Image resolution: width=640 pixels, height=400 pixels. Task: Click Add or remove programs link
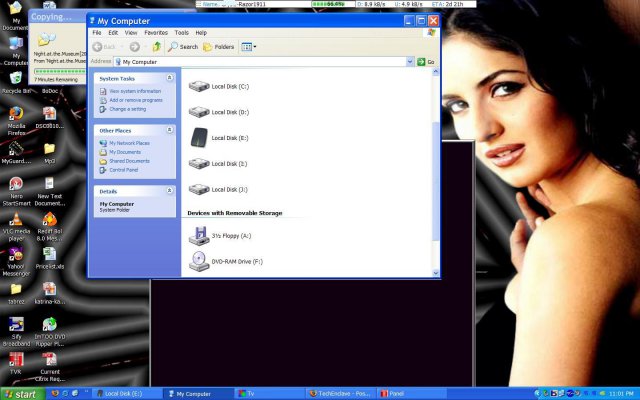pyautogui.click(x=136, y=100)
